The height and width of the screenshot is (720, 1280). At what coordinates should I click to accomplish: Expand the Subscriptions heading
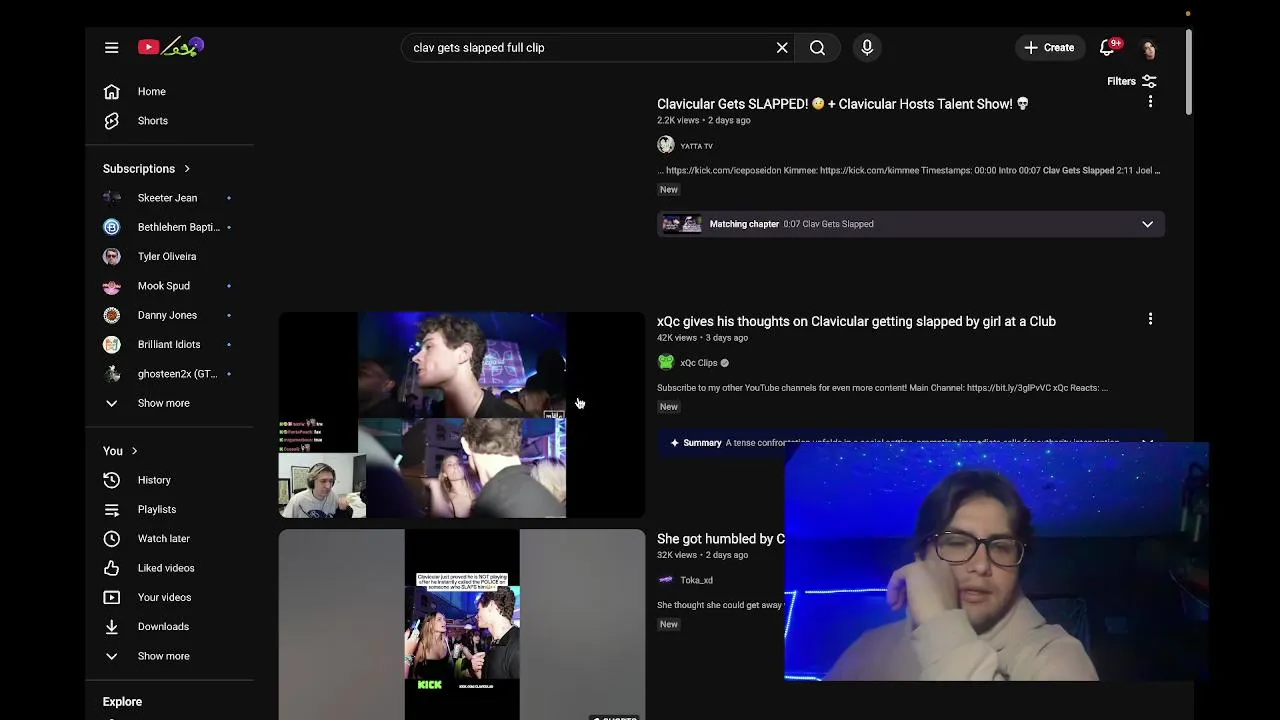147,168
